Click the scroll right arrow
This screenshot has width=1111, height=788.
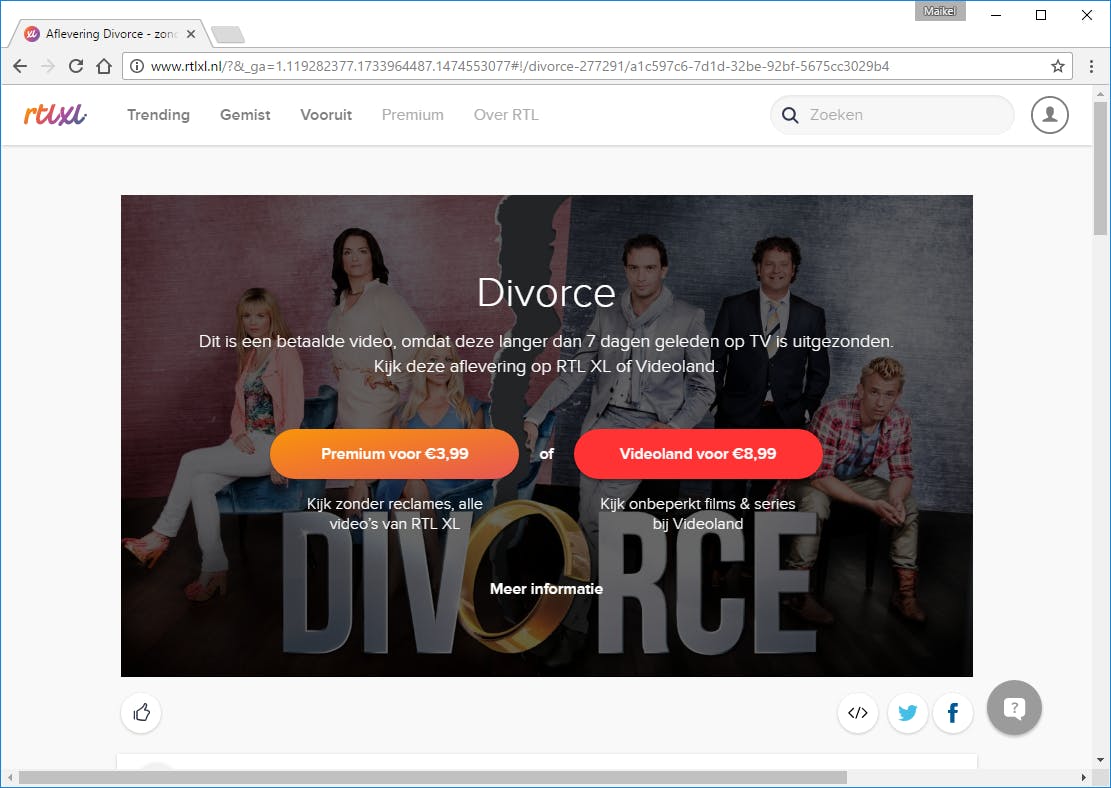click(1084, 777)
